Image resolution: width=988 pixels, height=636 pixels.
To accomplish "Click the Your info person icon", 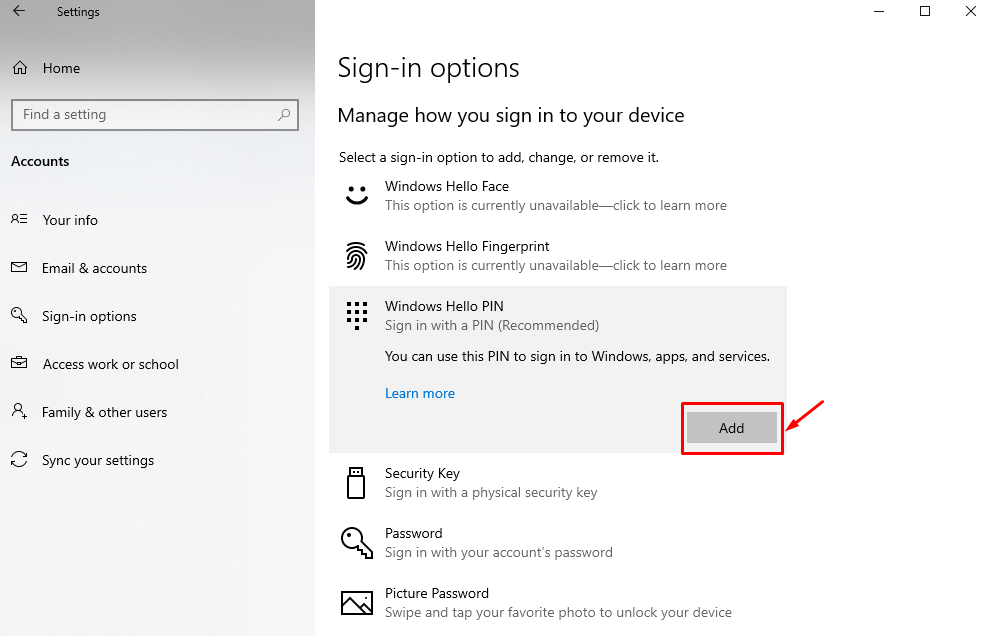I will 20,220.
